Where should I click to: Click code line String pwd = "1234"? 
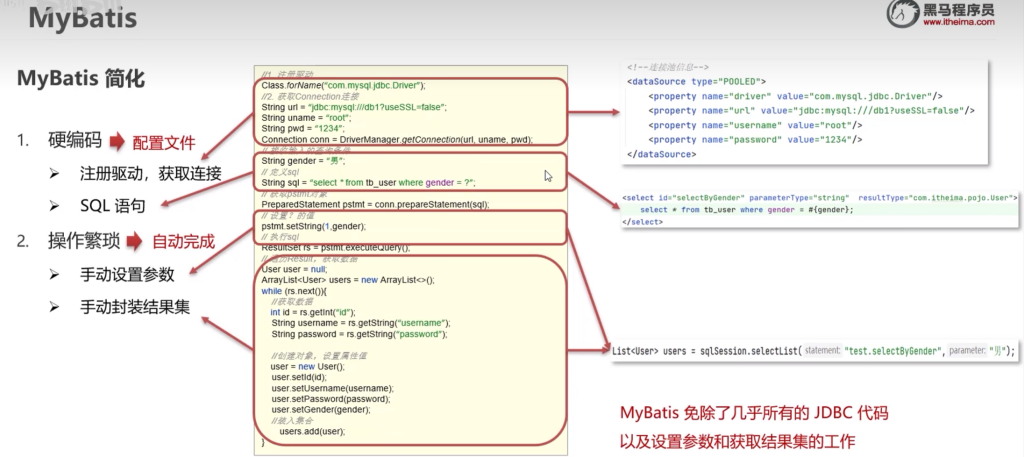pyautogui.click(x=302, y=129)
